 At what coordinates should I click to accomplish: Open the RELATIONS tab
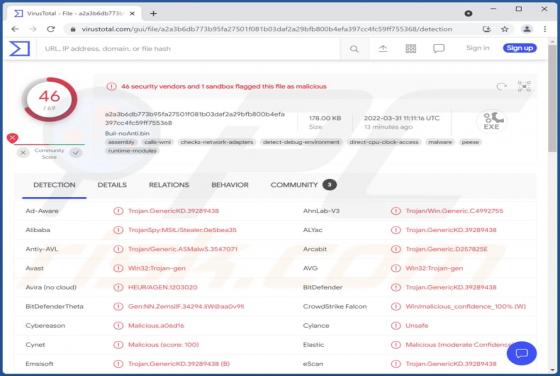click(x=169, y=185)
